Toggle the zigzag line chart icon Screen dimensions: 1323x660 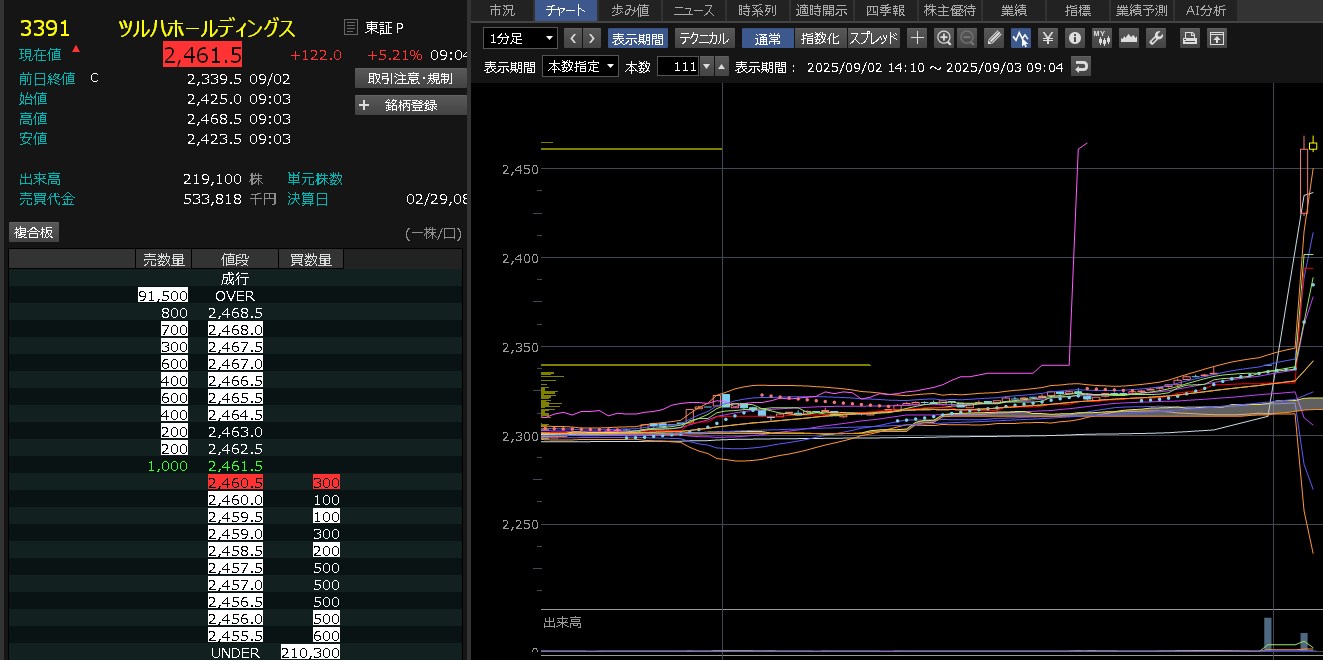point(1021,38)
